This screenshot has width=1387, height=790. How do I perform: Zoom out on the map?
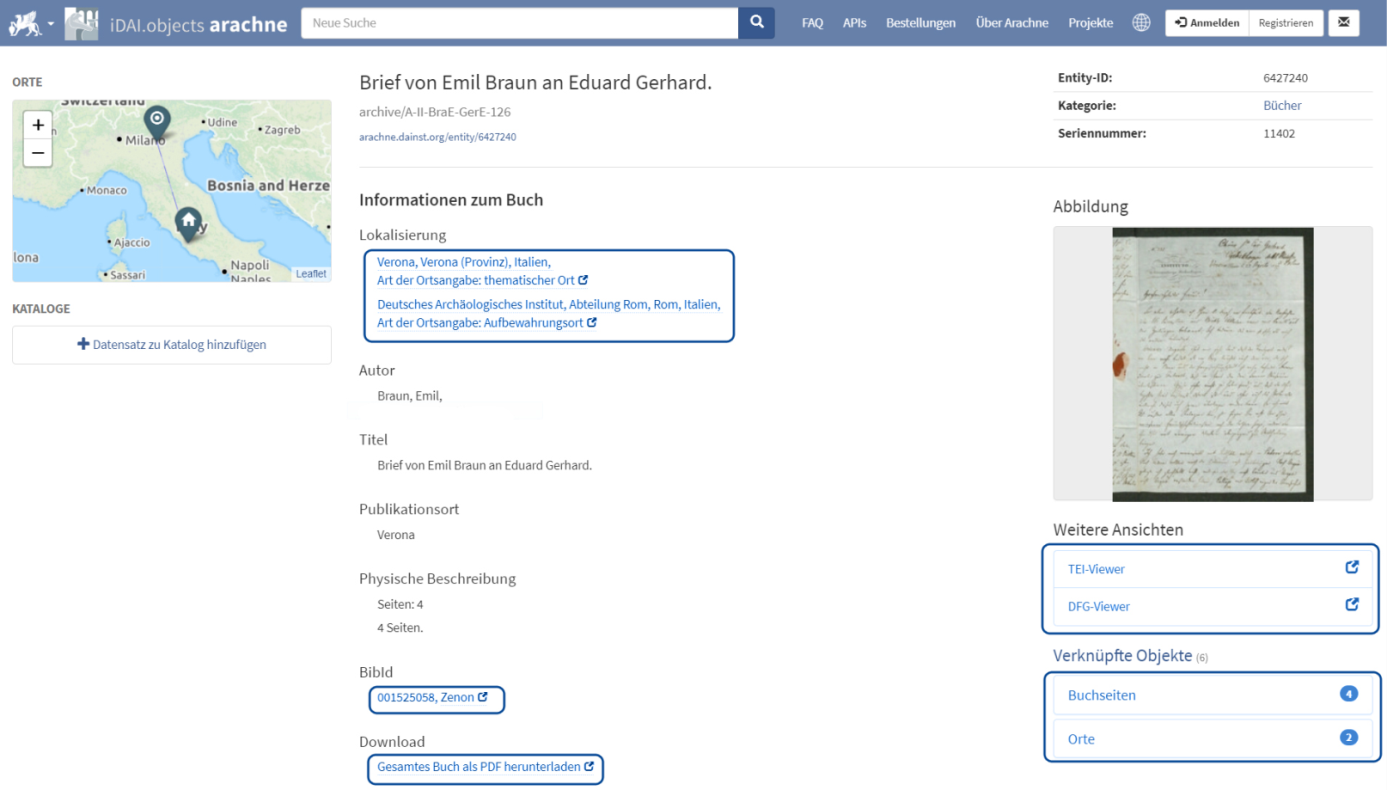point(38,153)
